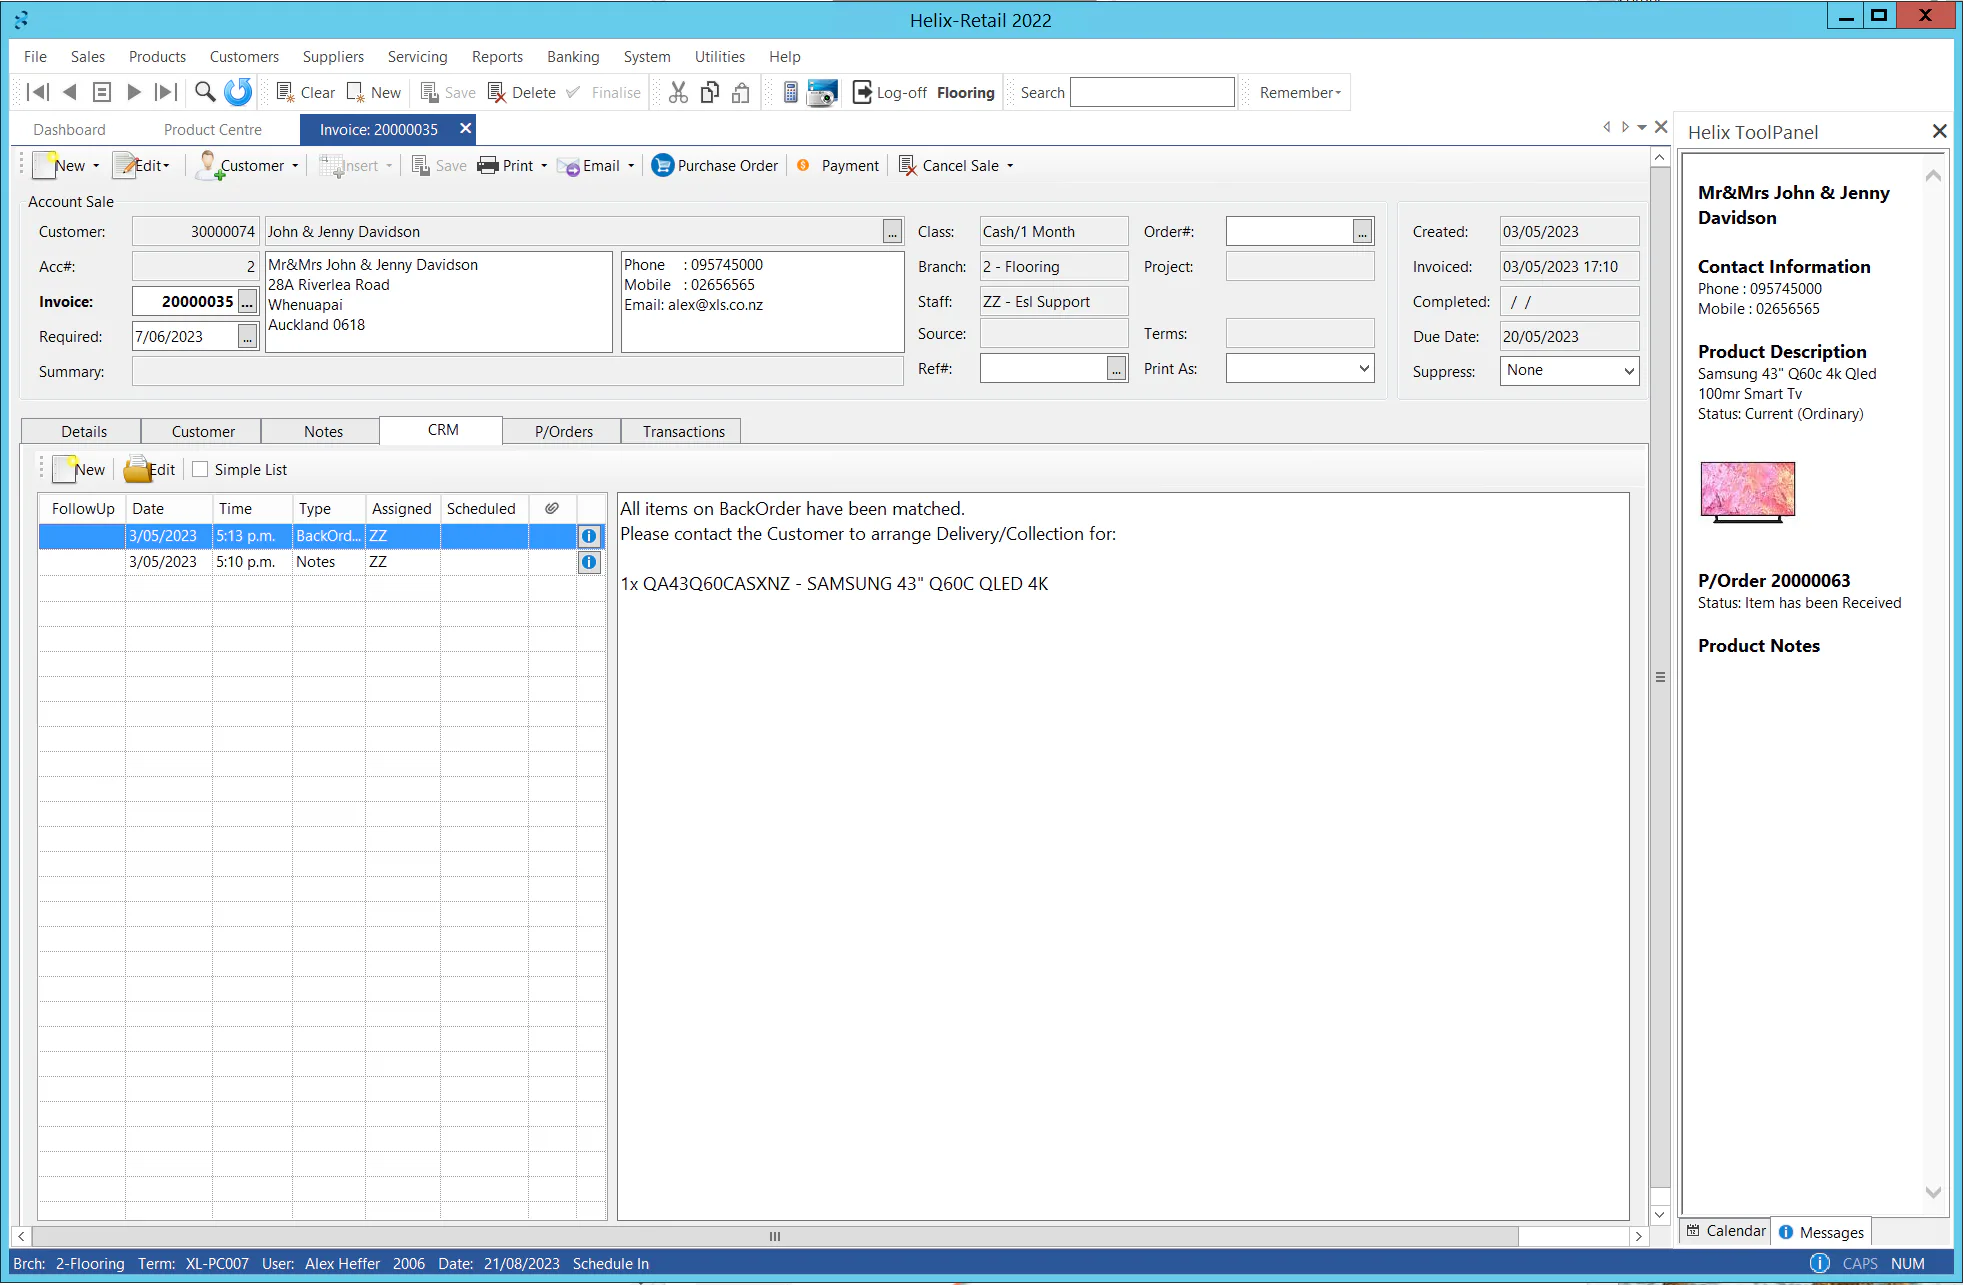Open the Servicing menu

(x=417, y=56)
